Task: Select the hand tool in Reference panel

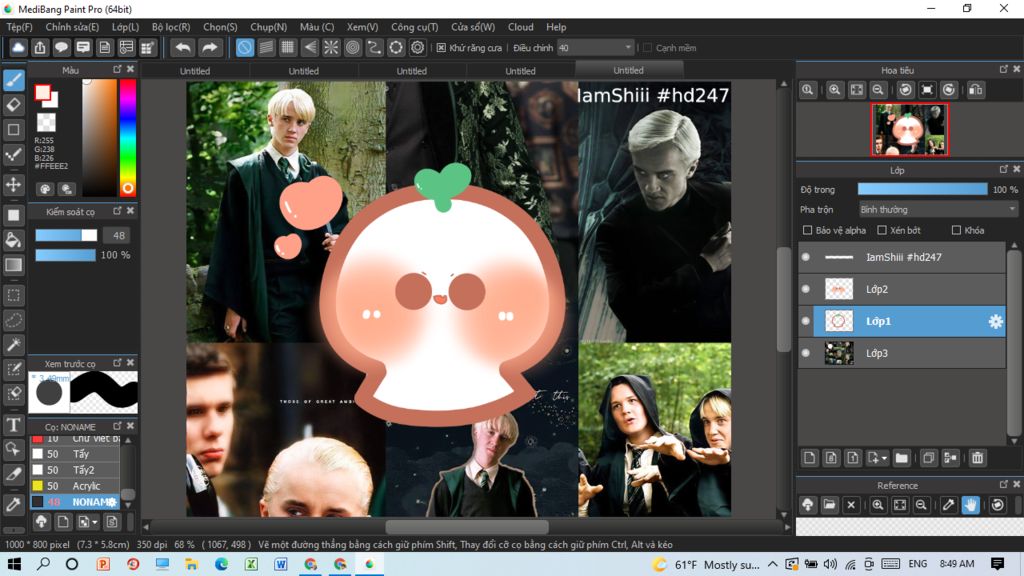Action: pos(970,505)
